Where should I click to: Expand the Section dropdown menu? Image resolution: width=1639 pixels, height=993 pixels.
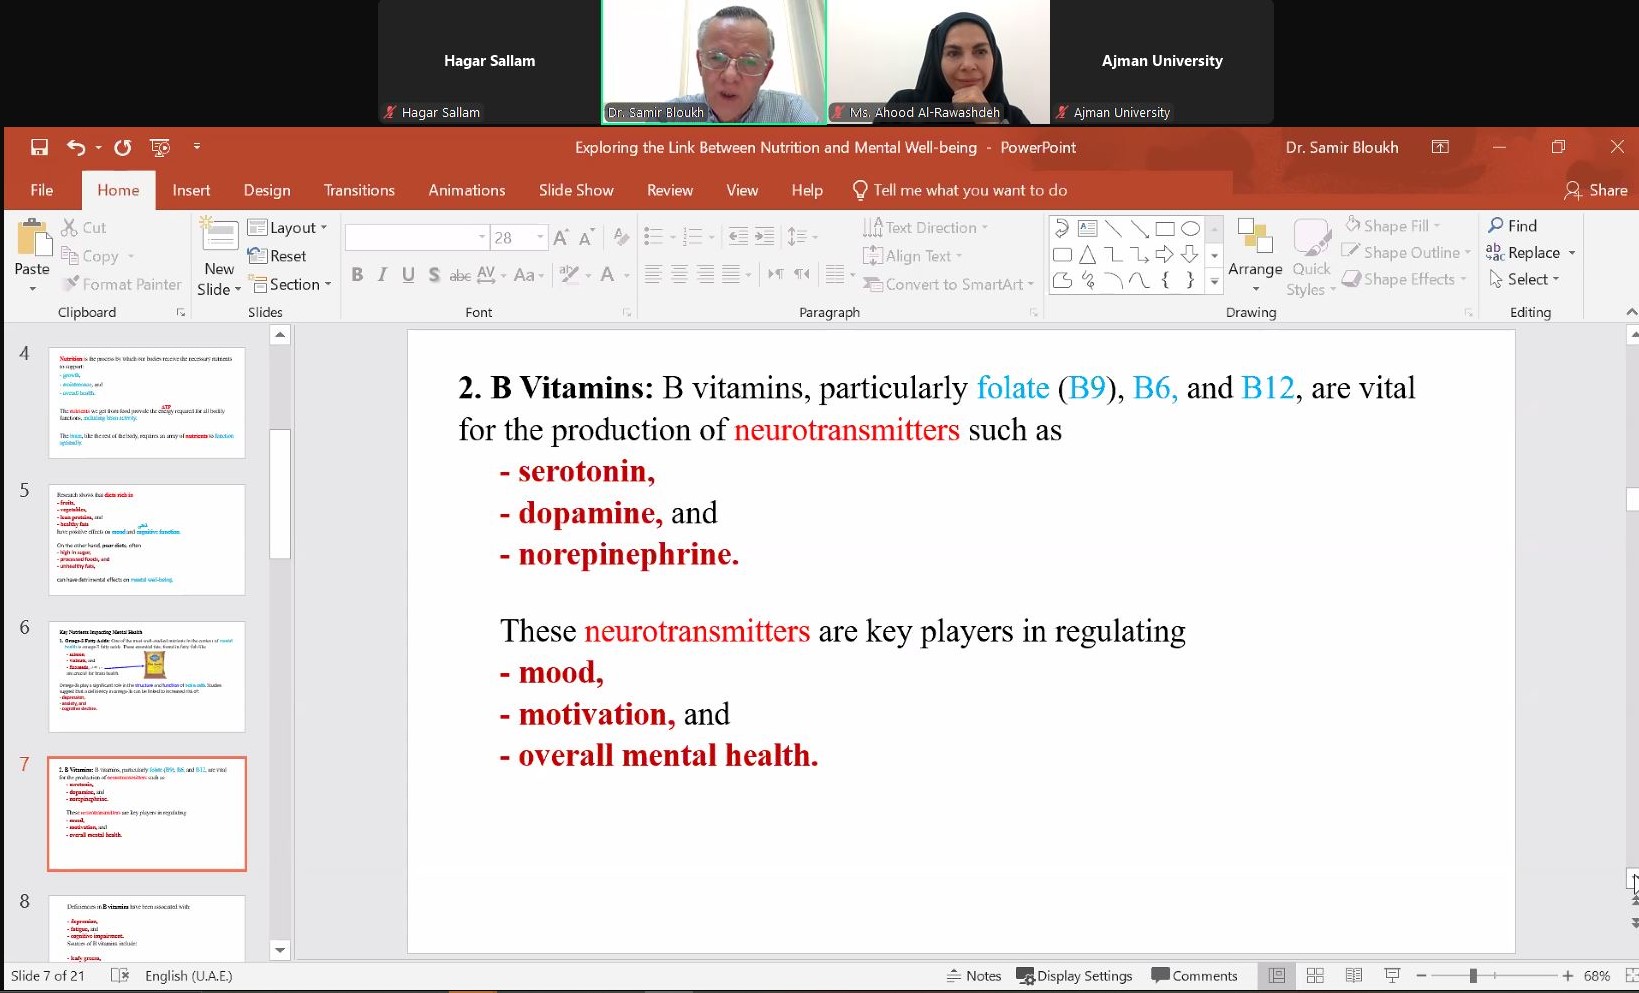pyautogui.click(x=293, y=284)
